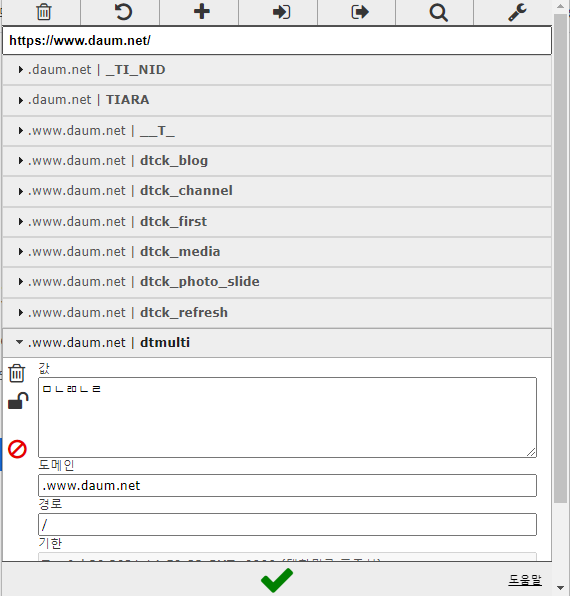Viewport: 570px width, 596px height.
Task: Open cookie search with magnifier icon
Action: [439, 12]
